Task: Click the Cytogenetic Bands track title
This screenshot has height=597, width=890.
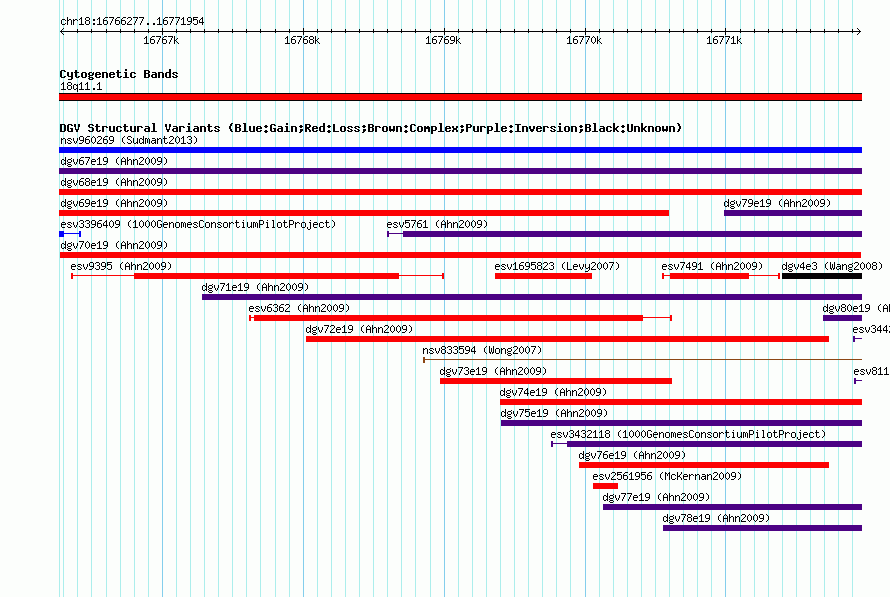Action: [x=119, y=74]
